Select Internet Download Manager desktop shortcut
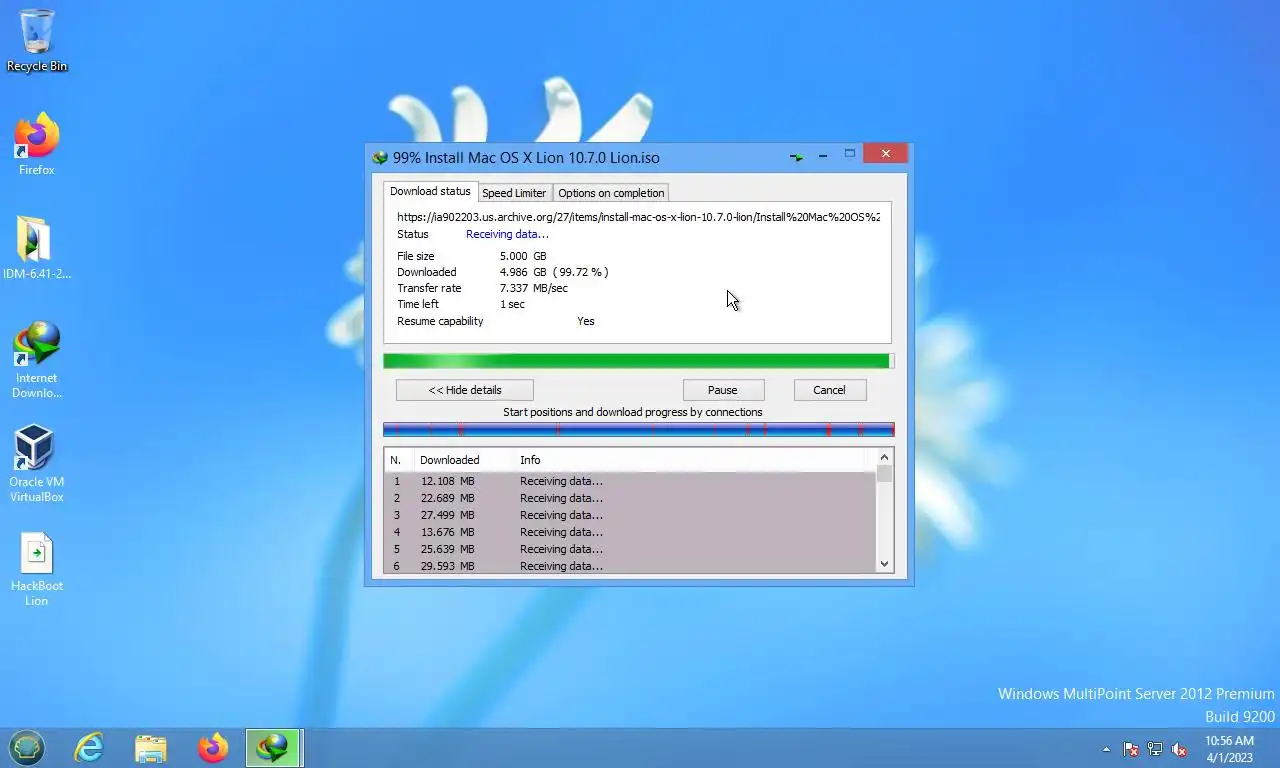Viewport: 1280px width, 768px height. 37,360
